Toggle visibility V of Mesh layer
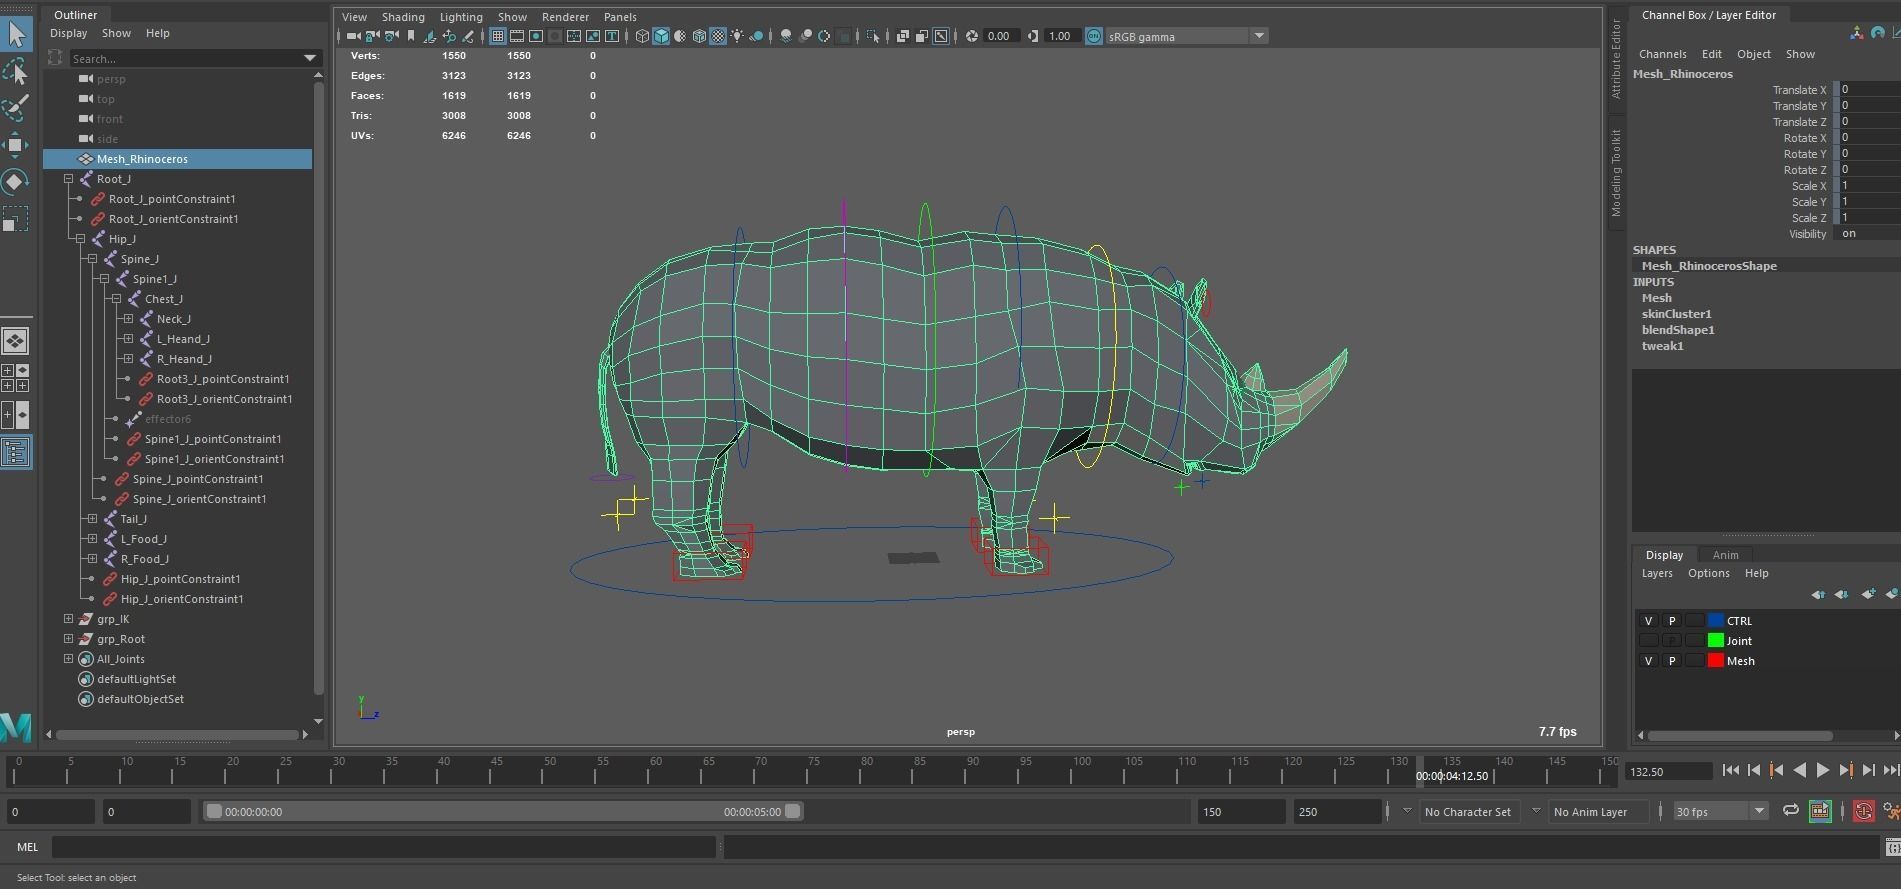 coord(1648,661)
